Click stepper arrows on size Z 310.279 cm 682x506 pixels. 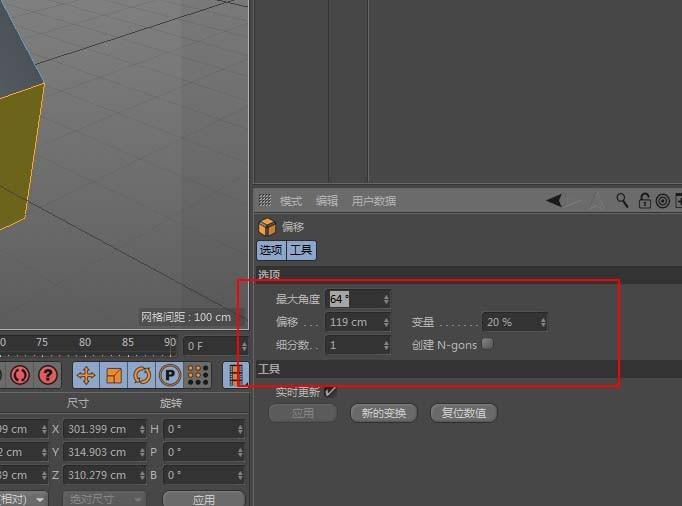(x=142, y=475)
